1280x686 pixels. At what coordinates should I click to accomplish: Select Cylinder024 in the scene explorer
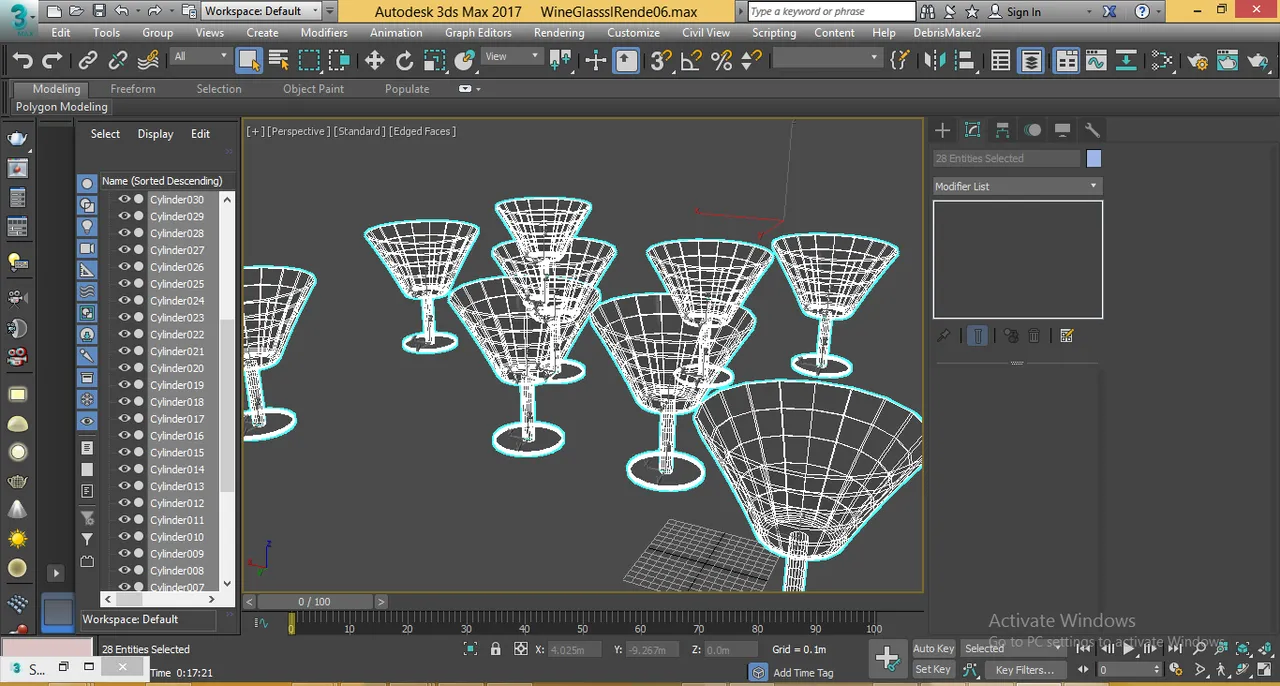click(x=177, y=301)
